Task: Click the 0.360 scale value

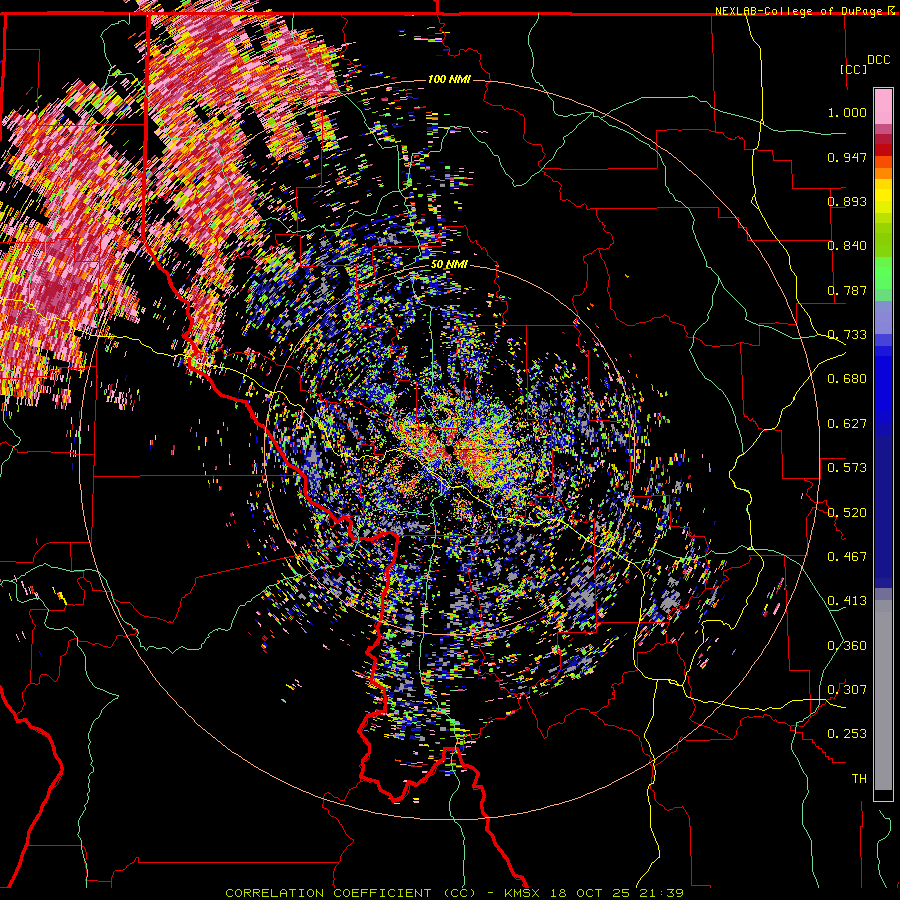Action: (x=847, y=646)
